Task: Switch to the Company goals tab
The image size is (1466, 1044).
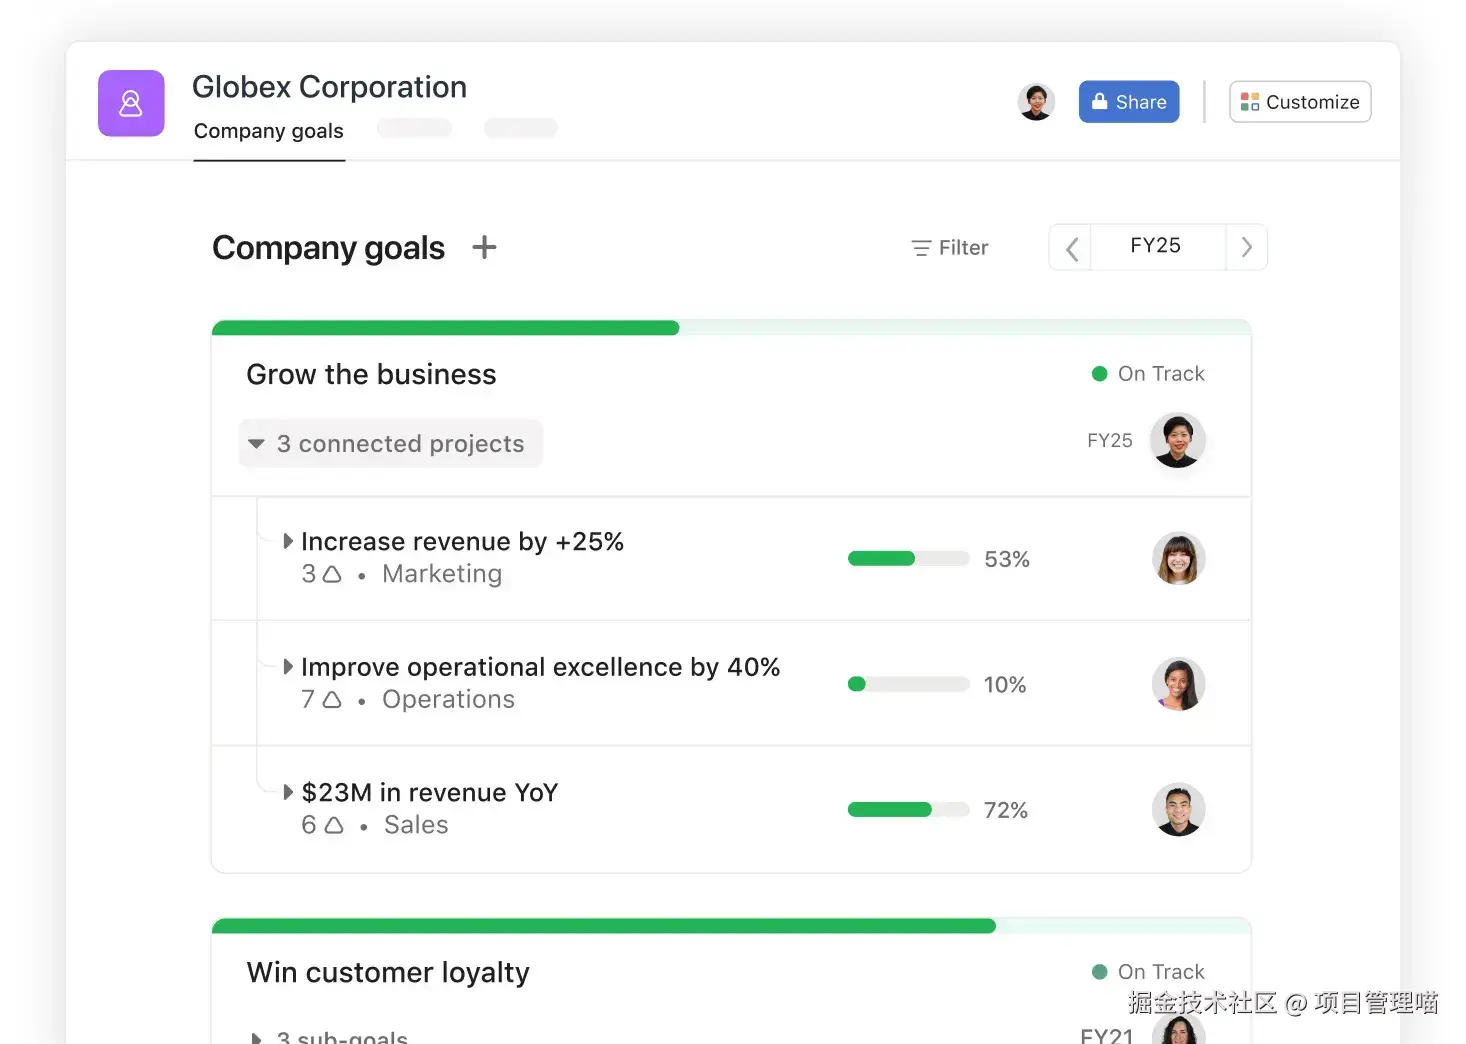Action: [268, 131]
